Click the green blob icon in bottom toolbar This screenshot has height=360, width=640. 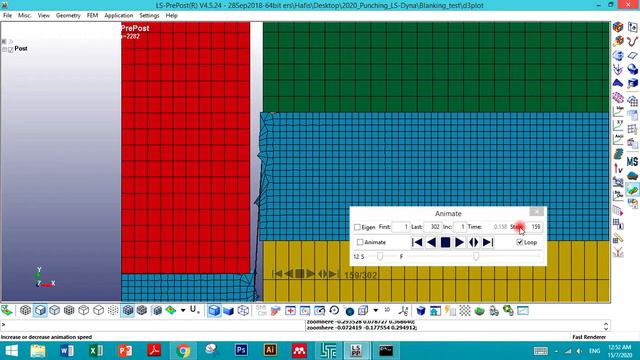click(480, 311)
